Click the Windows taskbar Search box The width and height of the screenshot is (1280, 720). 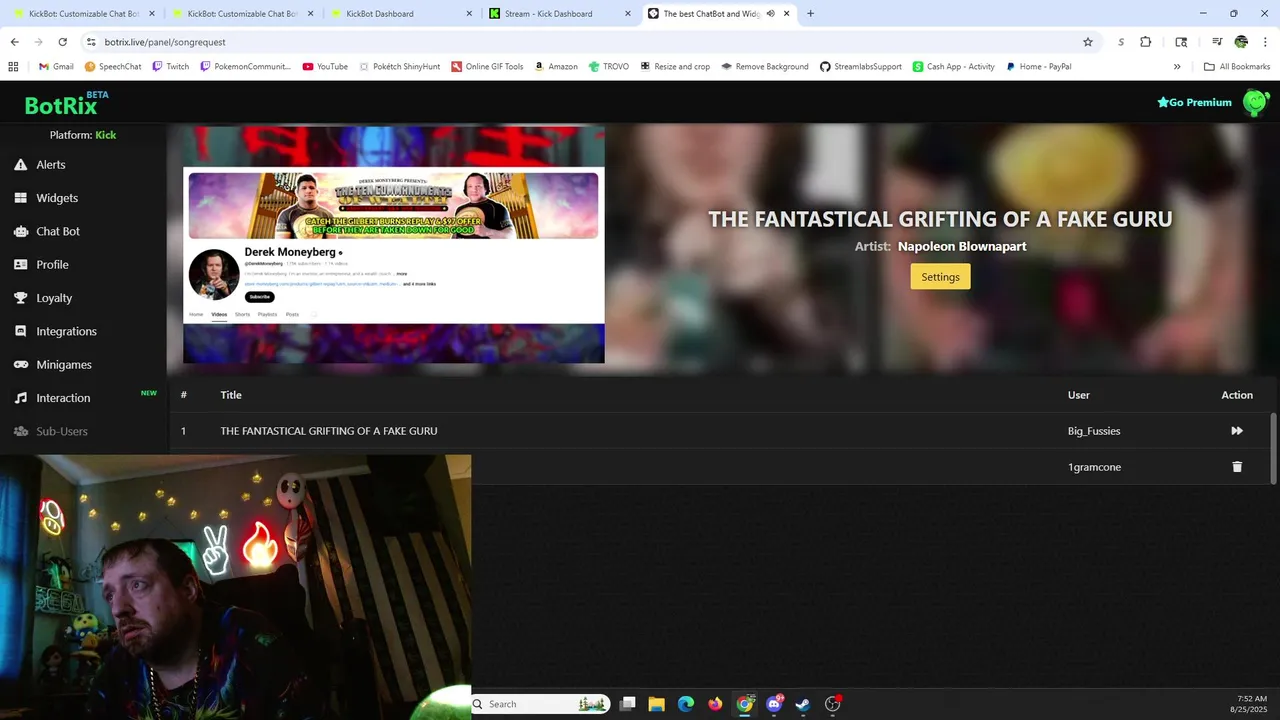(x=540, y=704)
